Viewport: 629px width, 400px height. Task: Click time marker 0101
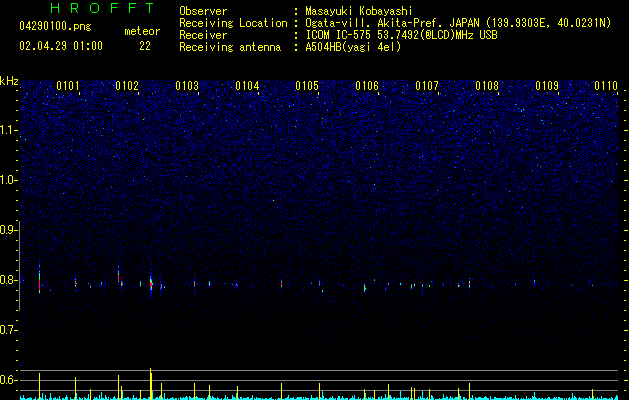[x=68, y=86]
